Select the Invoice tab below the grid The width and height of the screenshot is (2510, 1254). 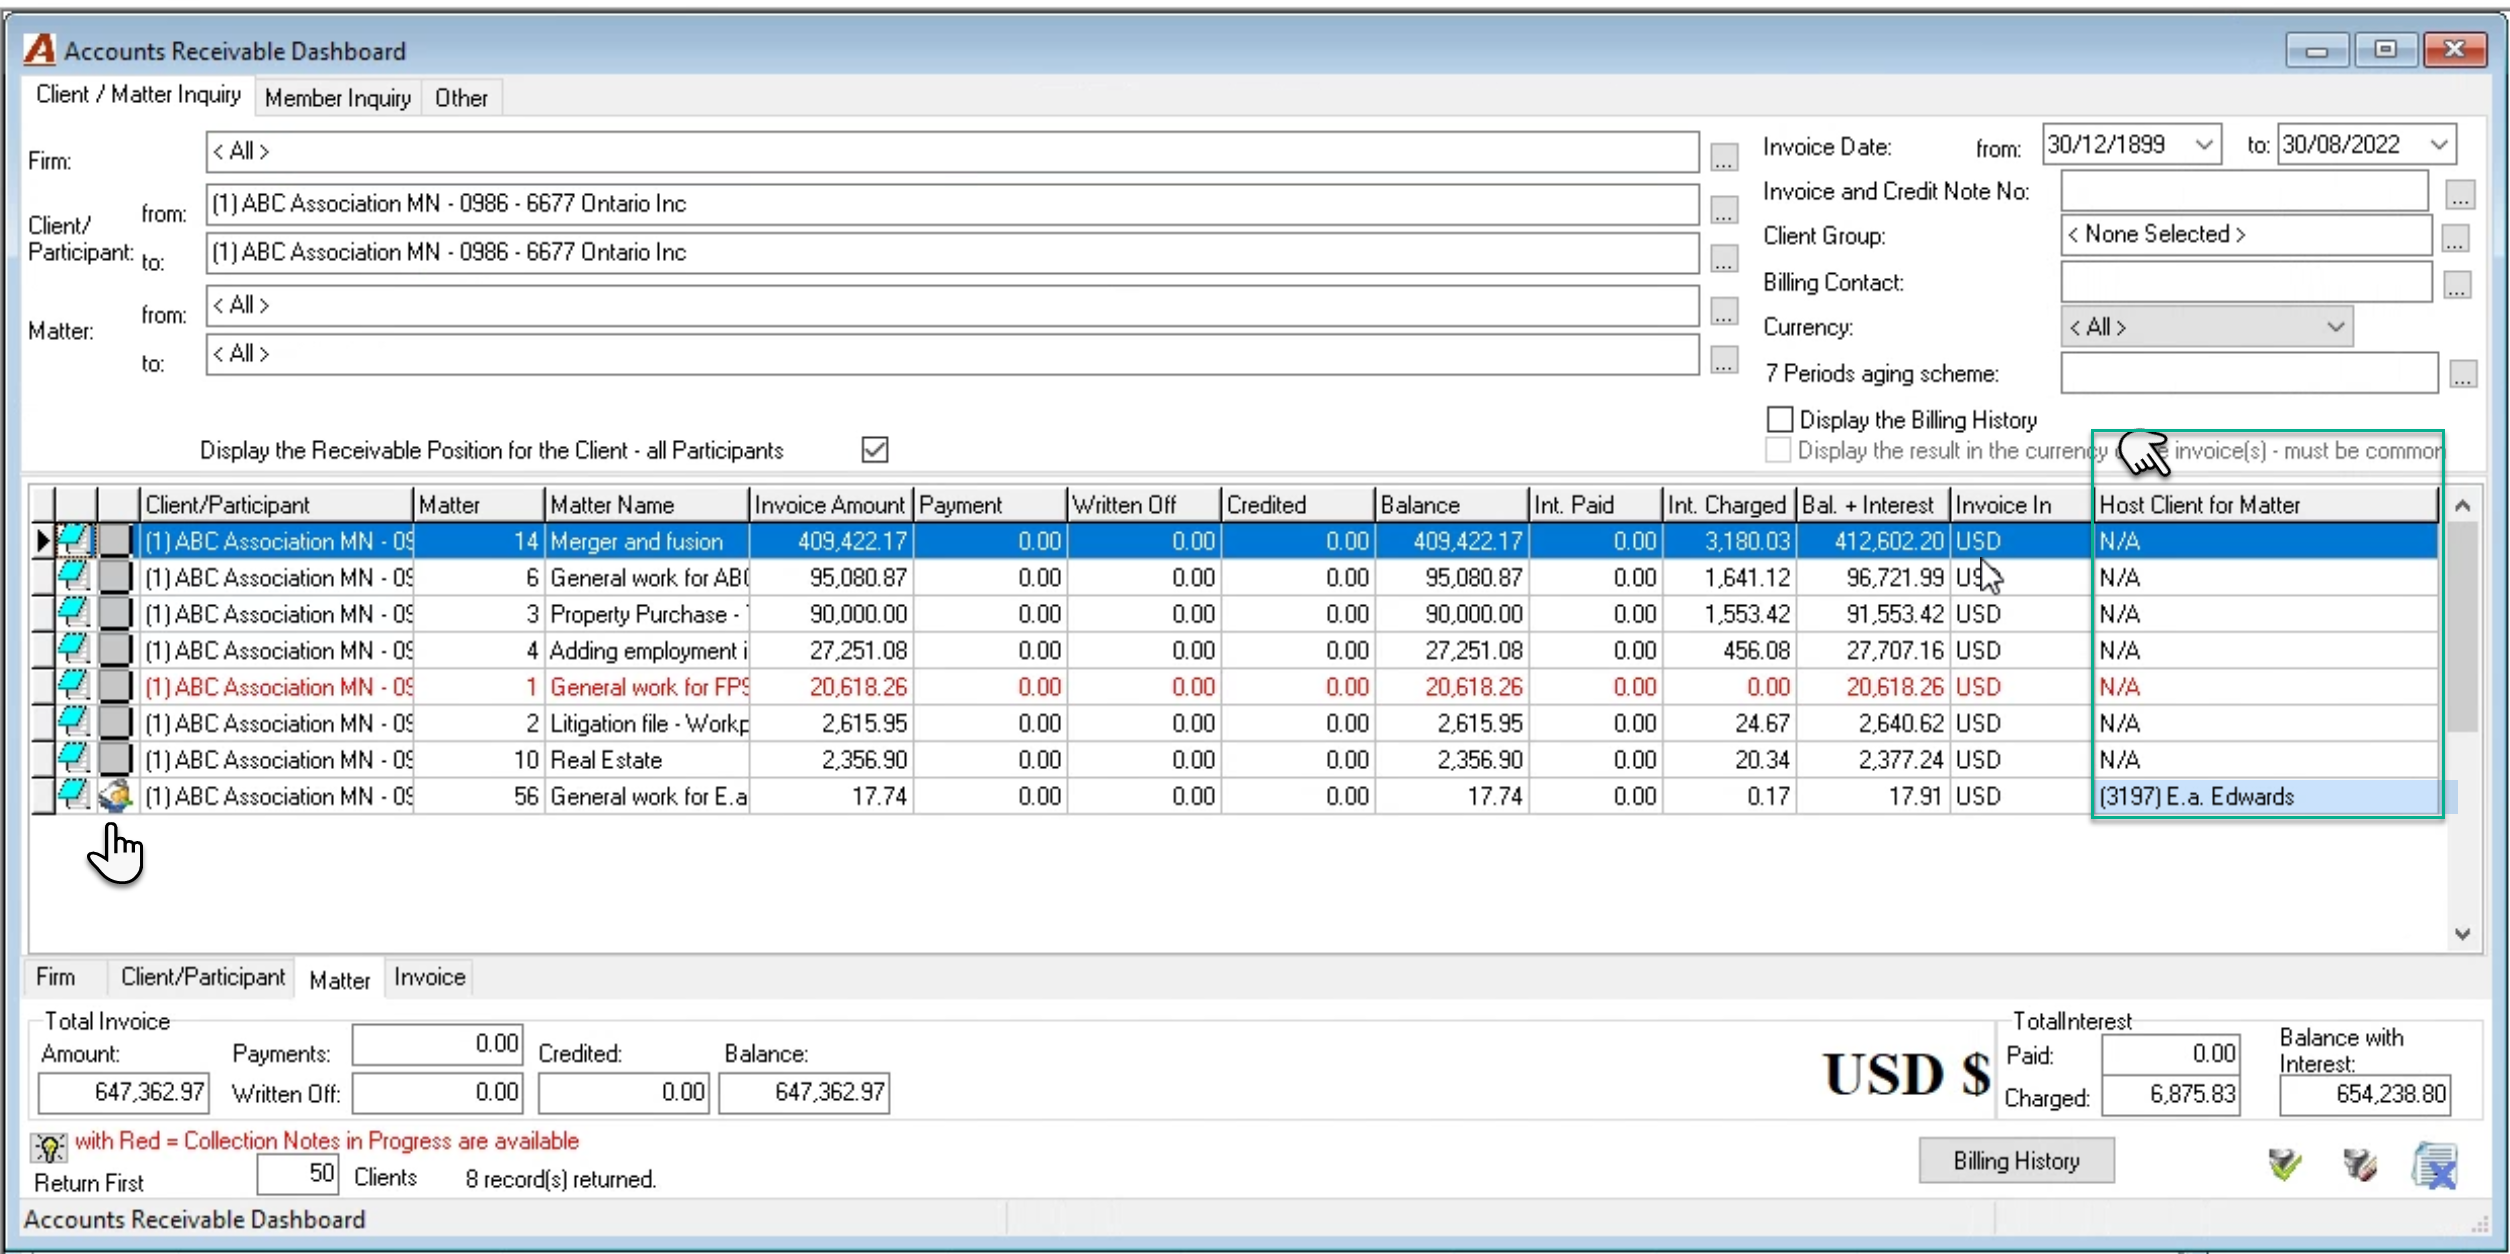(430, 977)
